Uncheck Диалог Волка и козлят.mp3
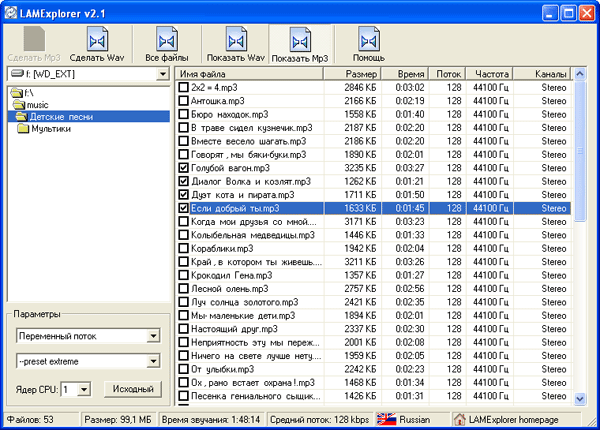 [184, 181]
